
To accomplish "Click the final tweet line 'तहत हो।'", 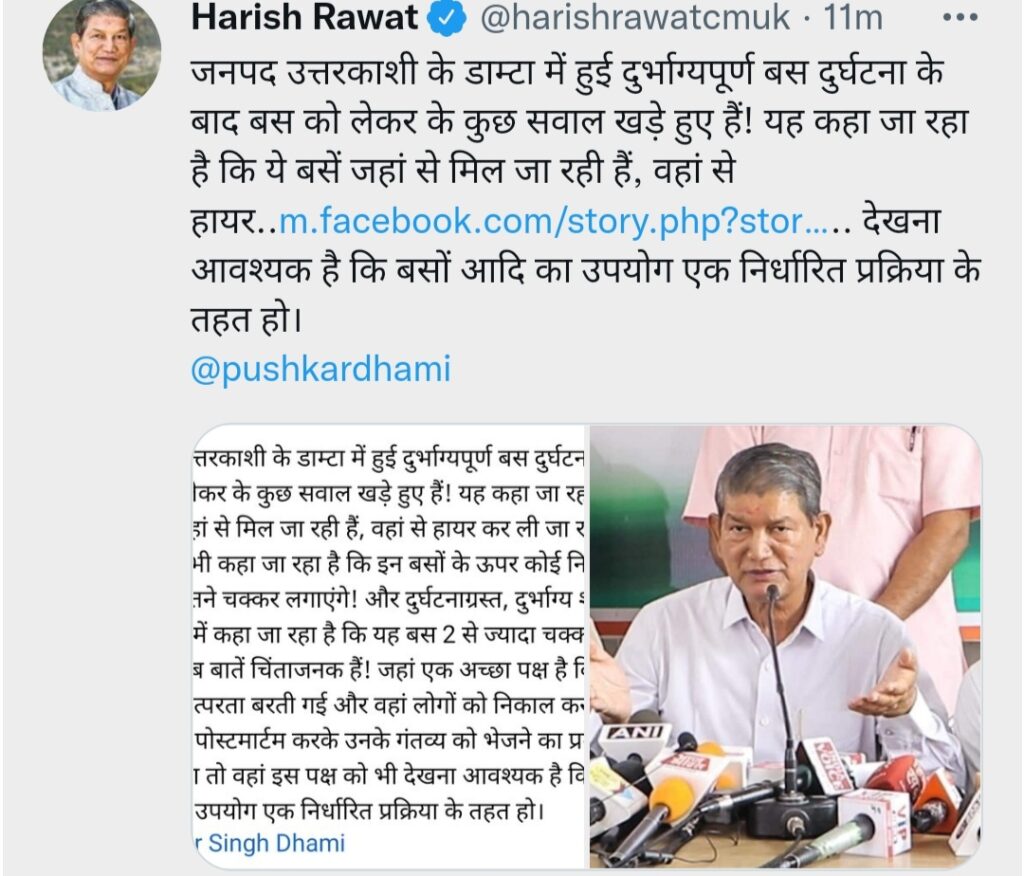I will [x=246, y=319].
